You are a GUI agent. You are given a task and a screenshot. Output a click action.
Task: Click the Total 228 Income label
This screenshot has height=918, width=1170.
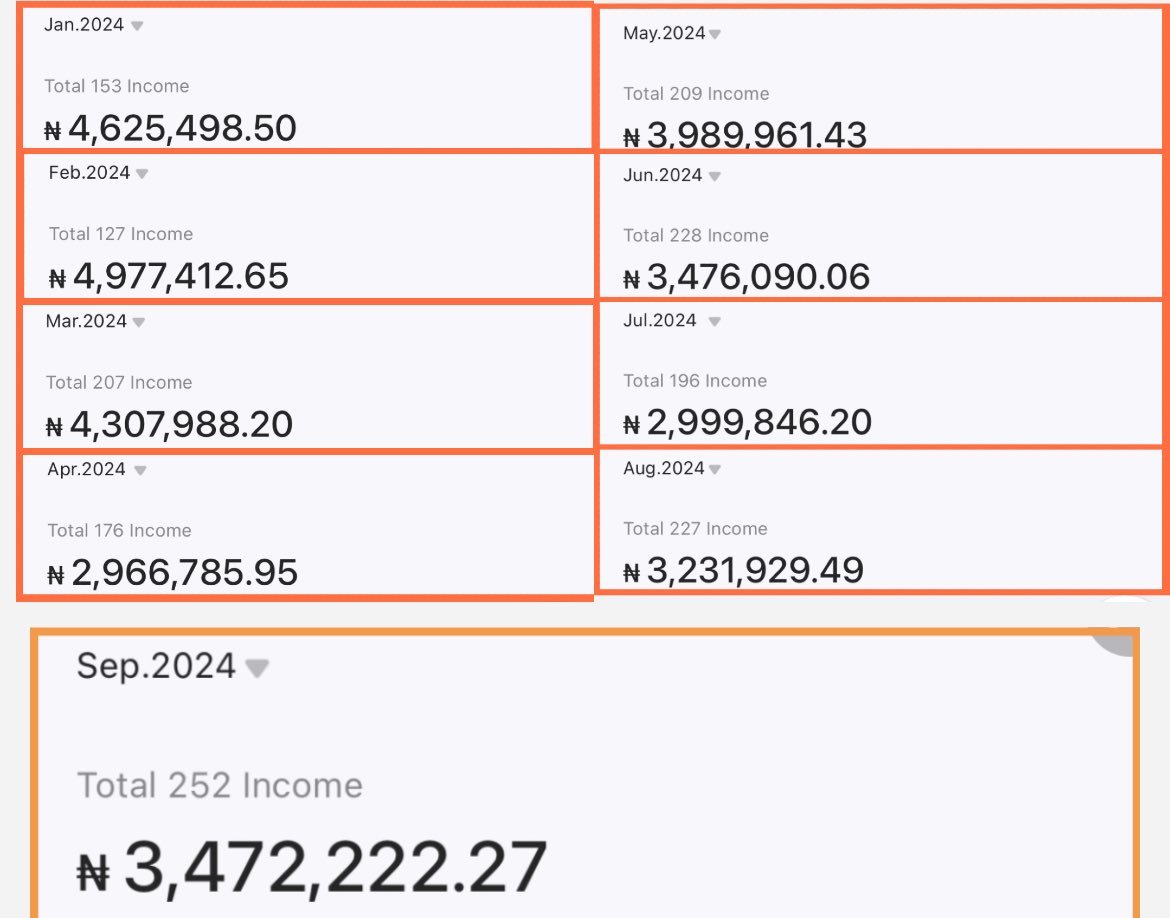coord(696,236)
